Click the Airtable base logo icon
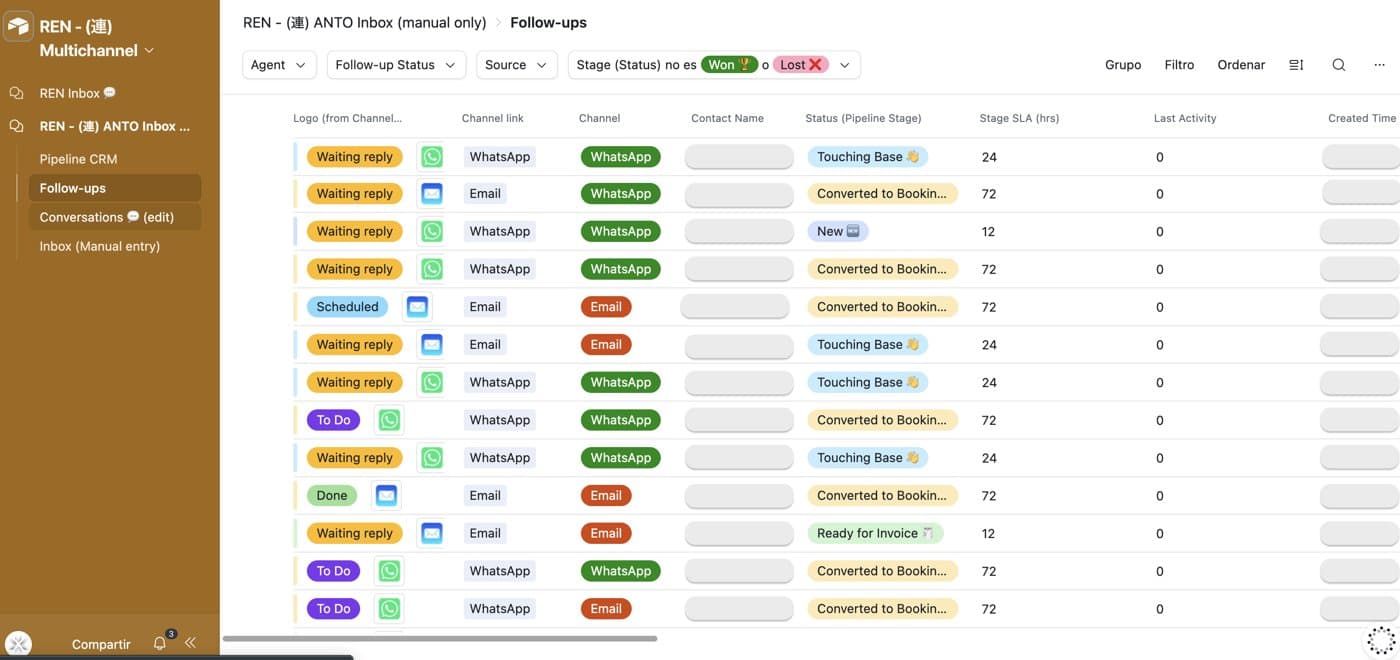This screenshot has height=660, width=1400. tap(18, 26)
